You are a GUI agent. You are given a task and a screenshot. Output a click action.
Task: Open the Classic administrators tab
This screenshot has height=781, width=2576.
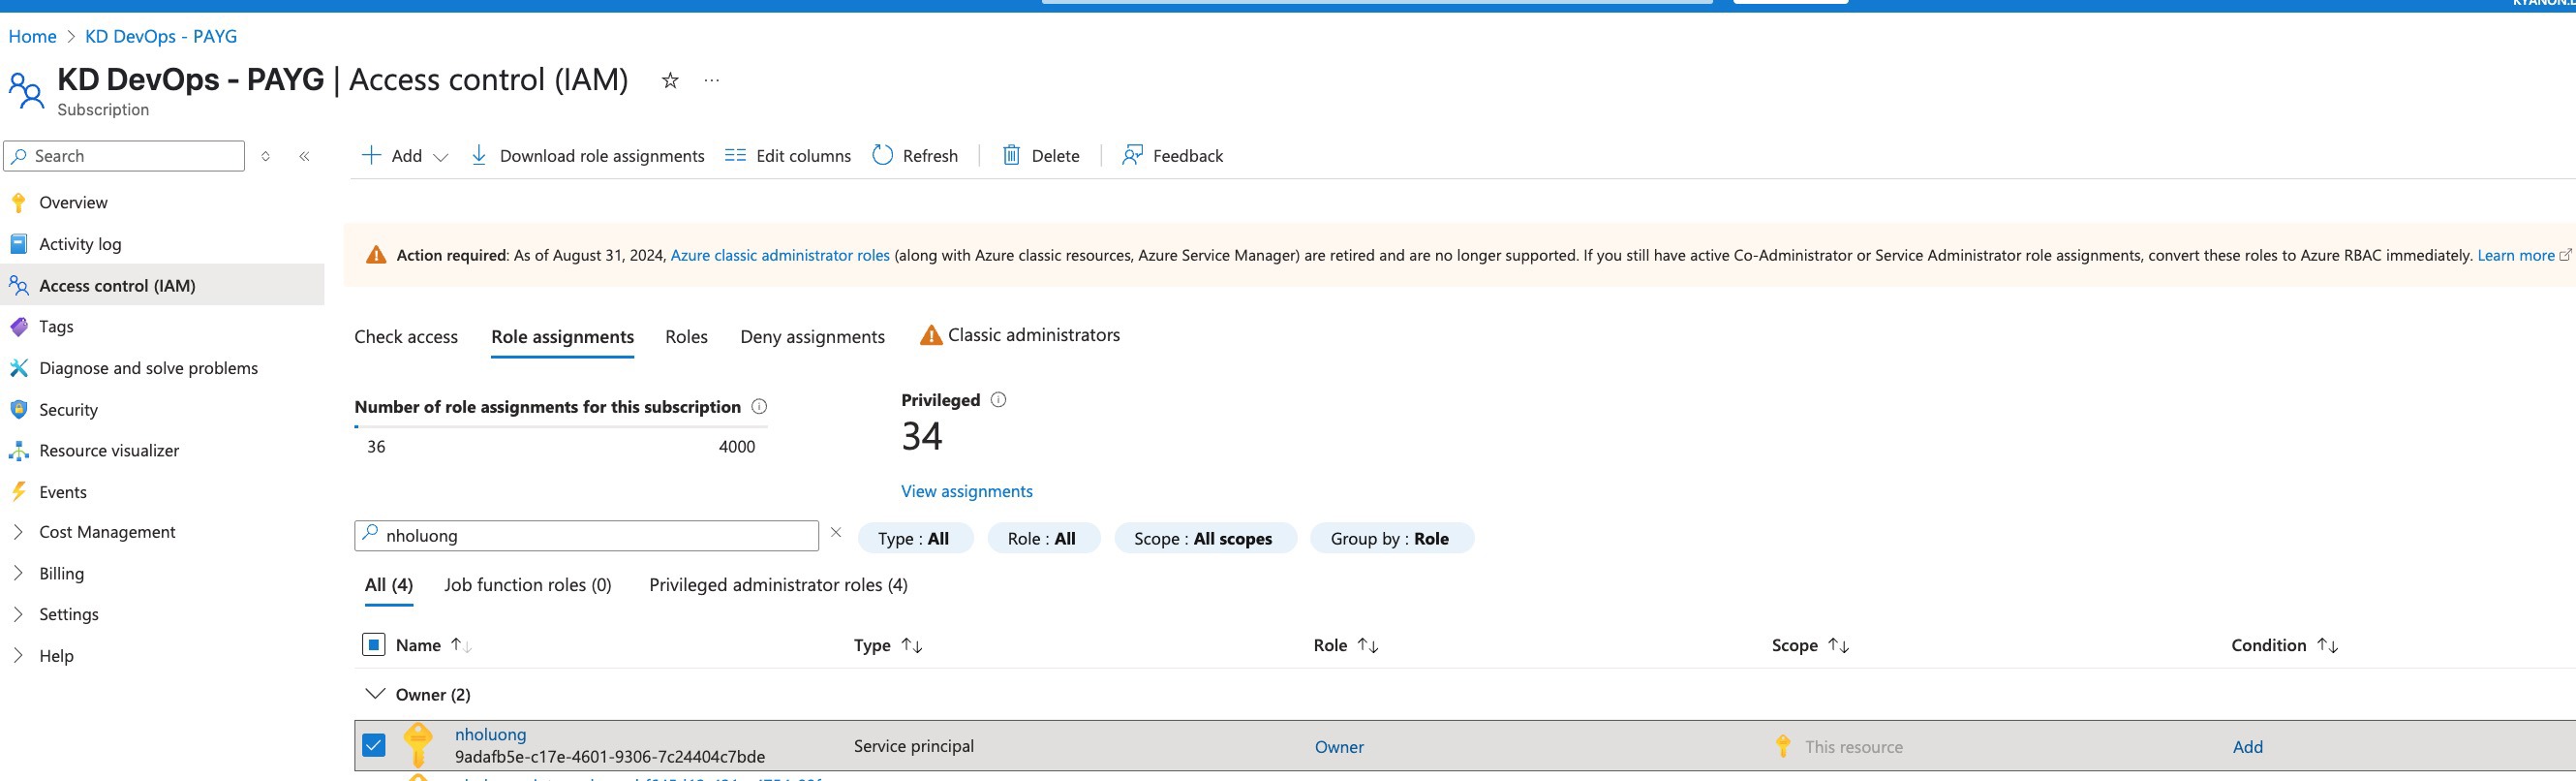1020,335
